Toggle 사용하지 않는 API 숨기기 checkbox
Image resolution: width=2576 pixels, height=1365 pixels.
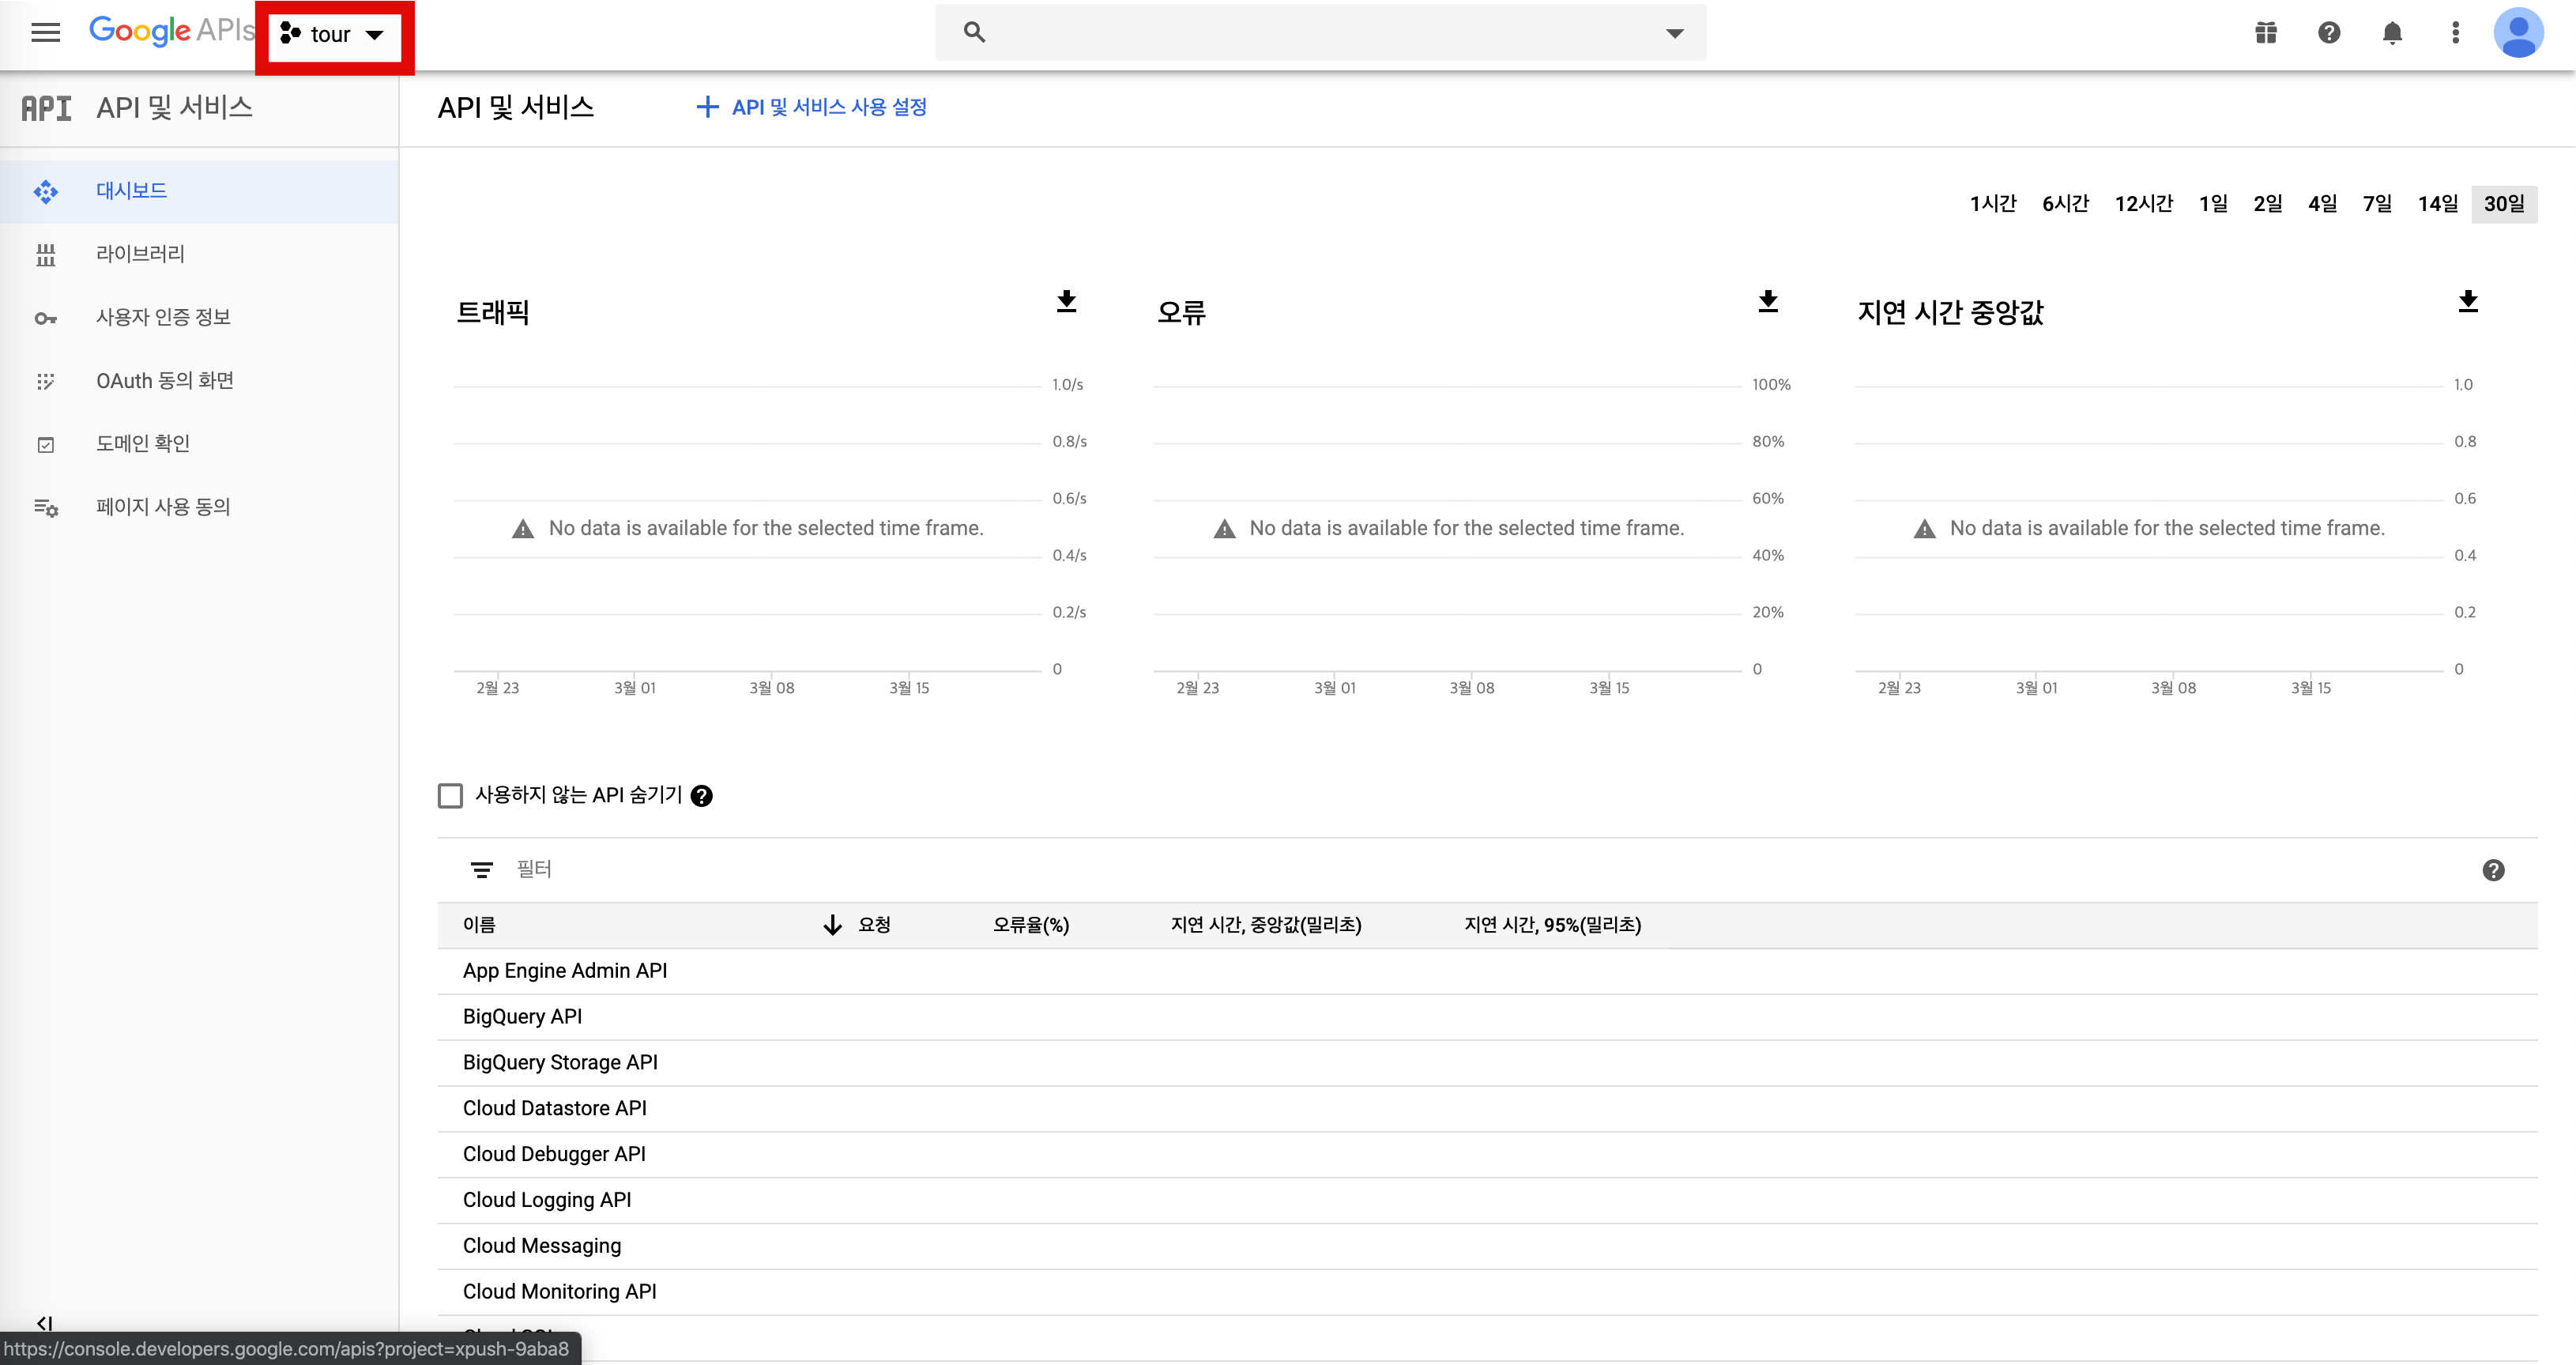(x=450, y=796)
